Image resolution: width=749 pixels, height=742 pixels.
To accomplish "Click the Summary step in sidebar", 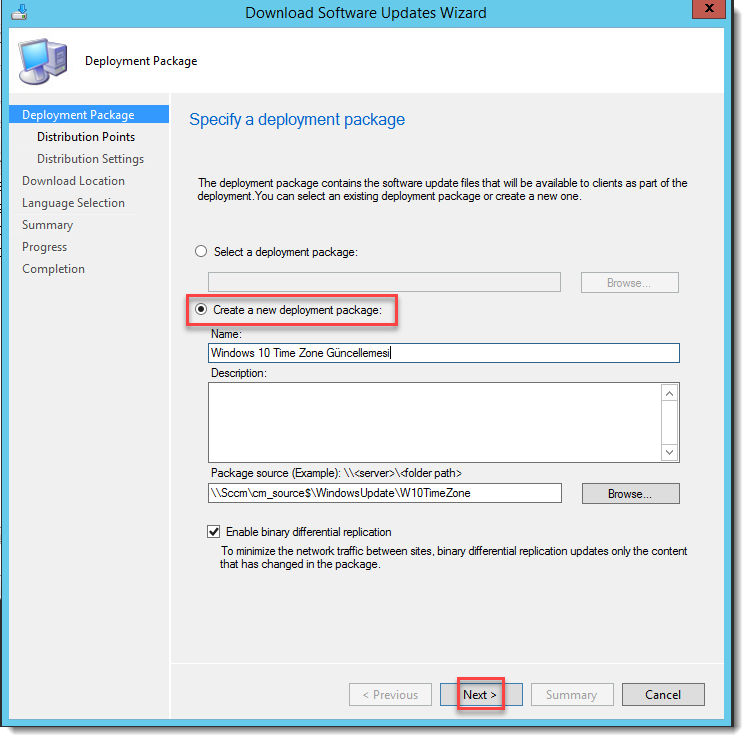I will click(47, 225).
